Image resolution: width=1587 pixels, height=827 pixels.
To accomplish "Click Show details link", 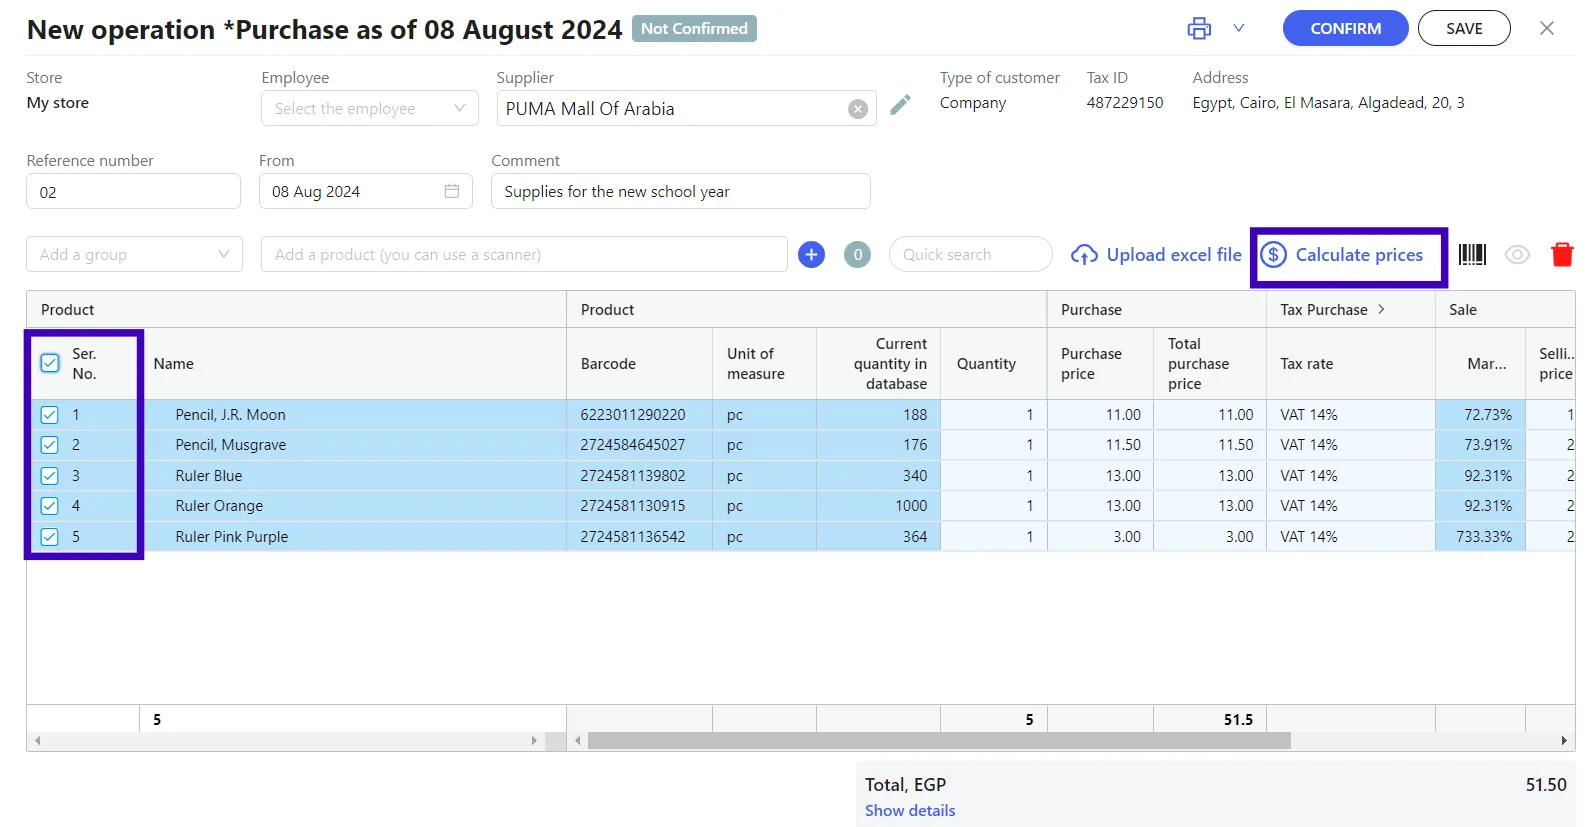I will coord(910,810).
